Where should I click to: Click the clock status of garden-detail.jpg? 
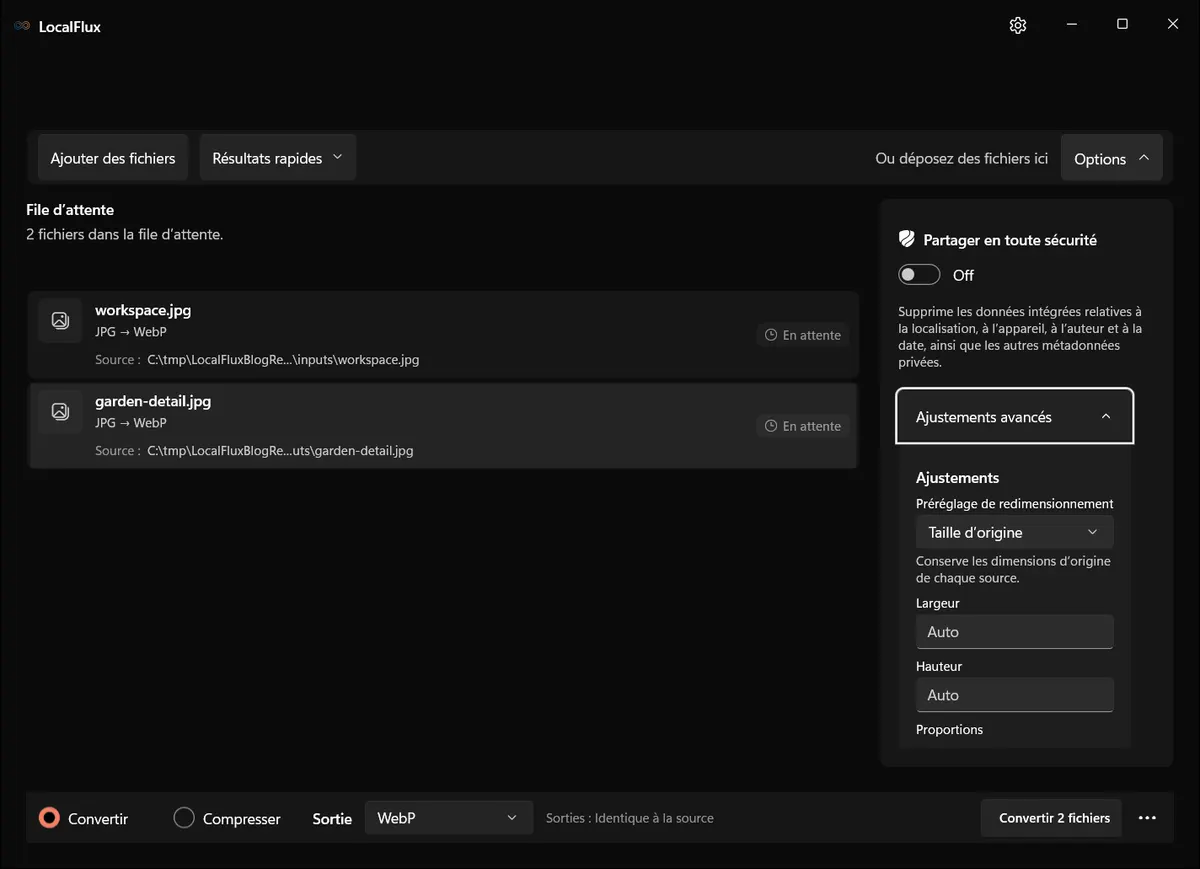pos(803,426)
